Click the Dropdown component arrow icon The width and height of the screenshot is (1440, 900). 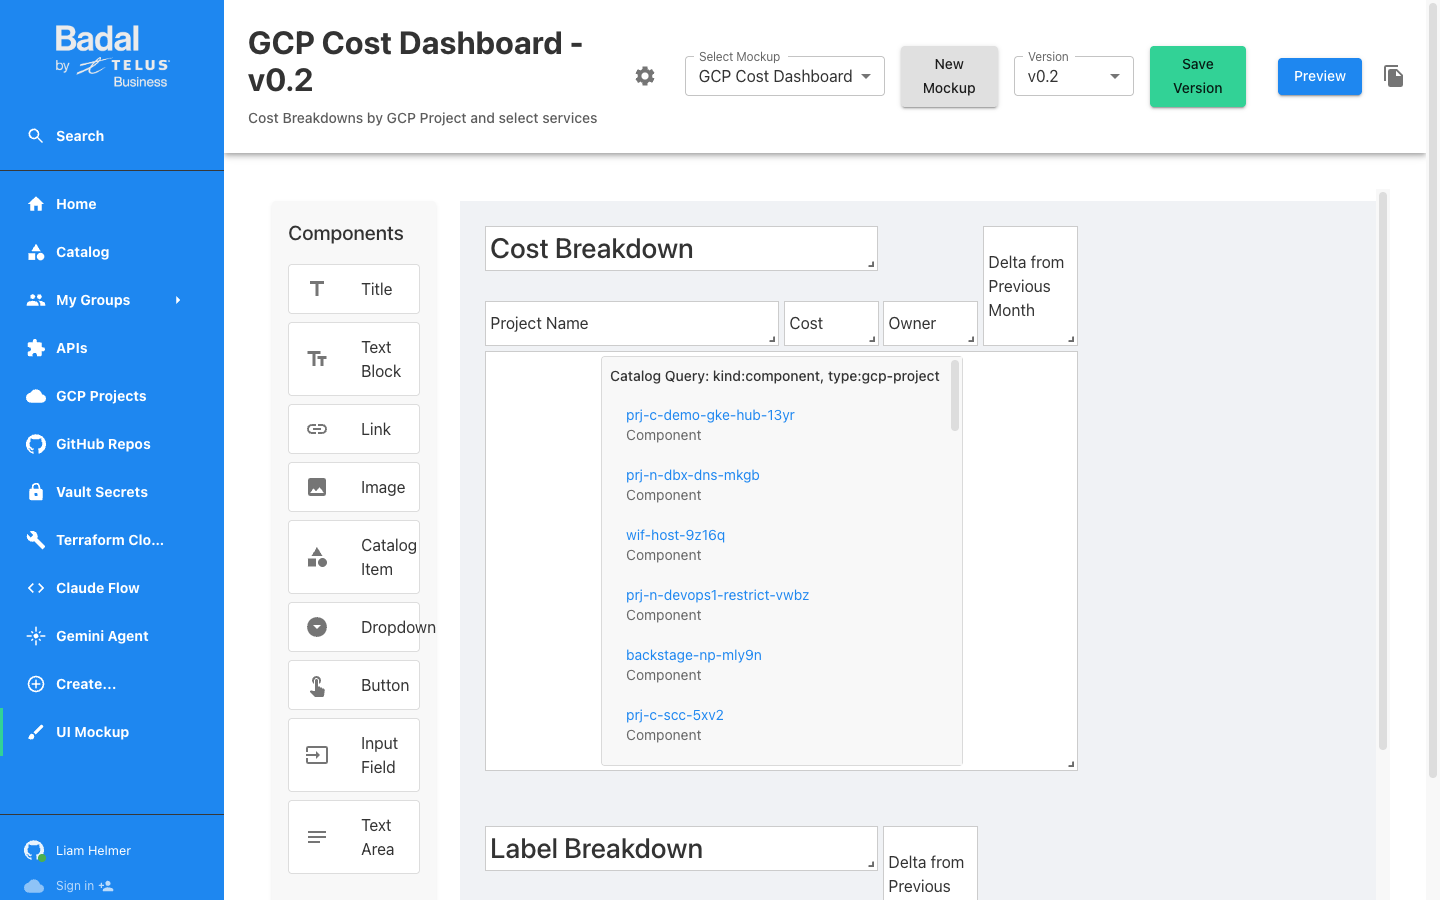317,627
